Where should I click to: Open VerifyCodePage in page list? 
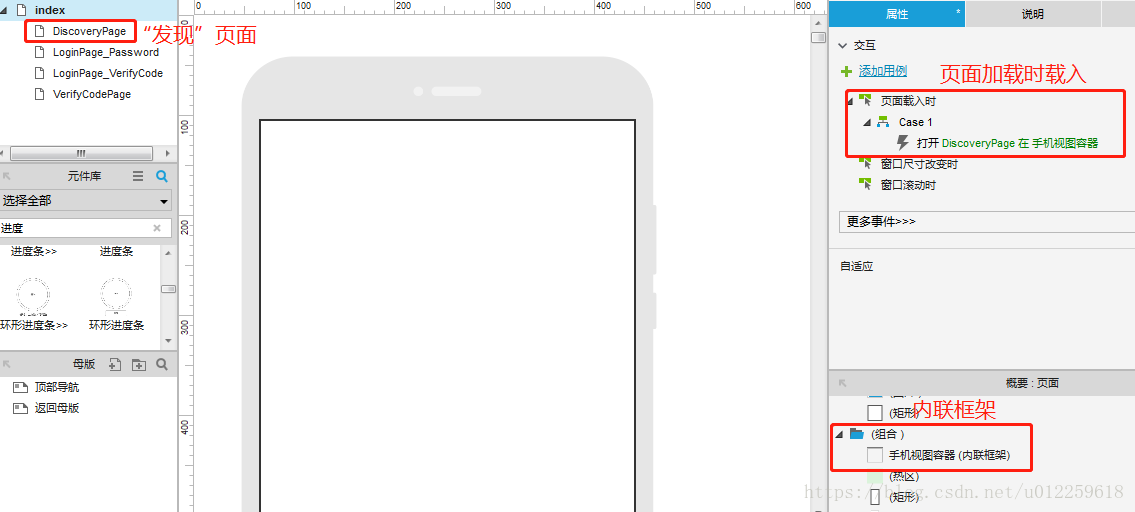point(92,94)
